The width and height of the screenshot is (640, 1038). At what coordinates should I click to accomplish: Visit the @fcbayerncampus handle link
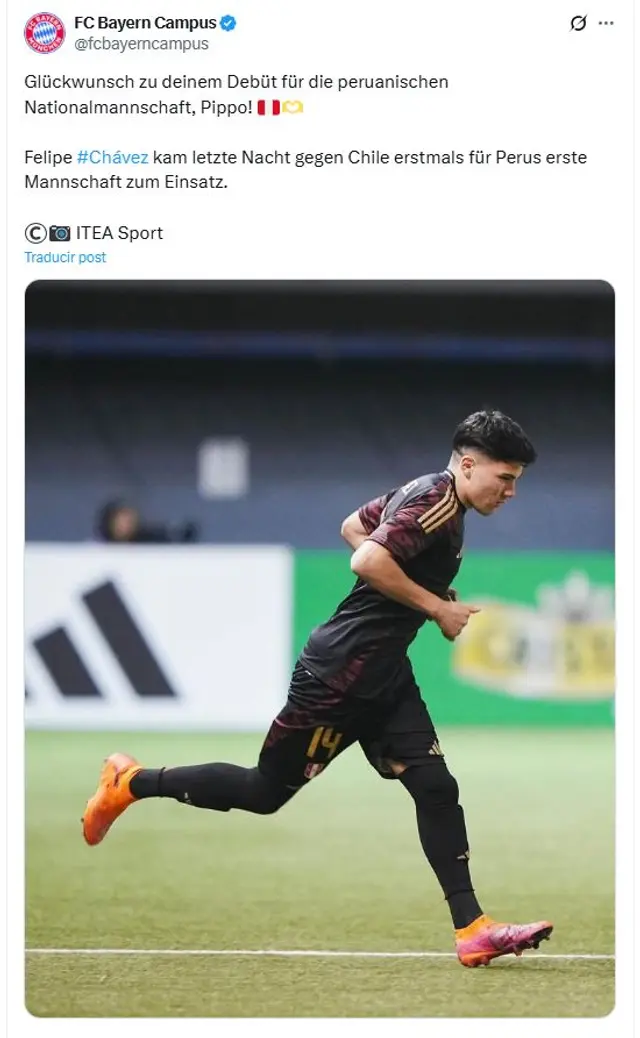[x=141, y=44]
